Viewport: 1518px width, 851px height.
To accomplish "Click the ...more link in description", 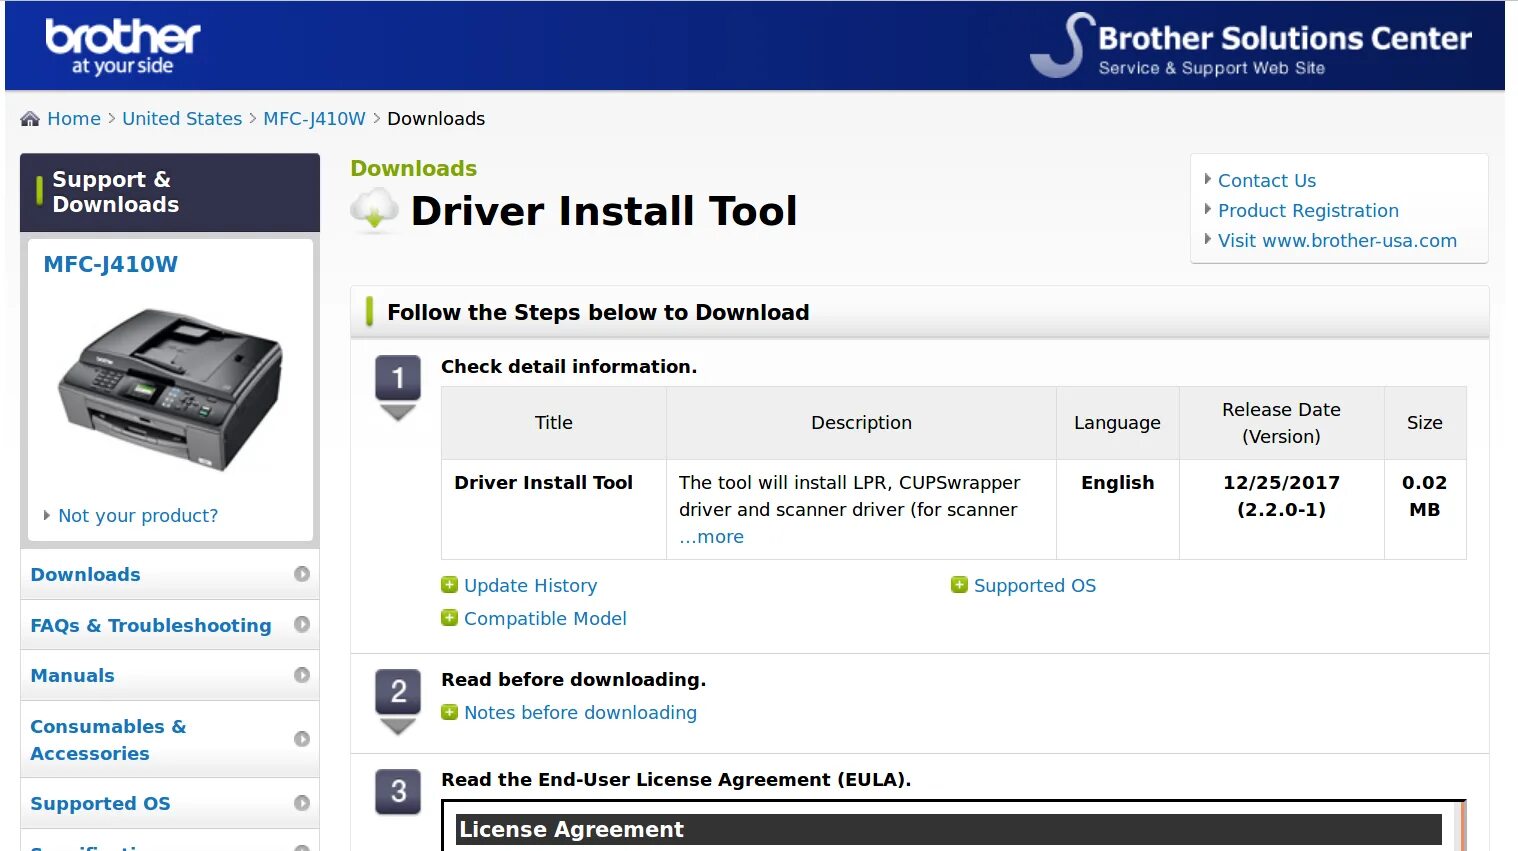I will pyautogui.click(x=711, y=537).
